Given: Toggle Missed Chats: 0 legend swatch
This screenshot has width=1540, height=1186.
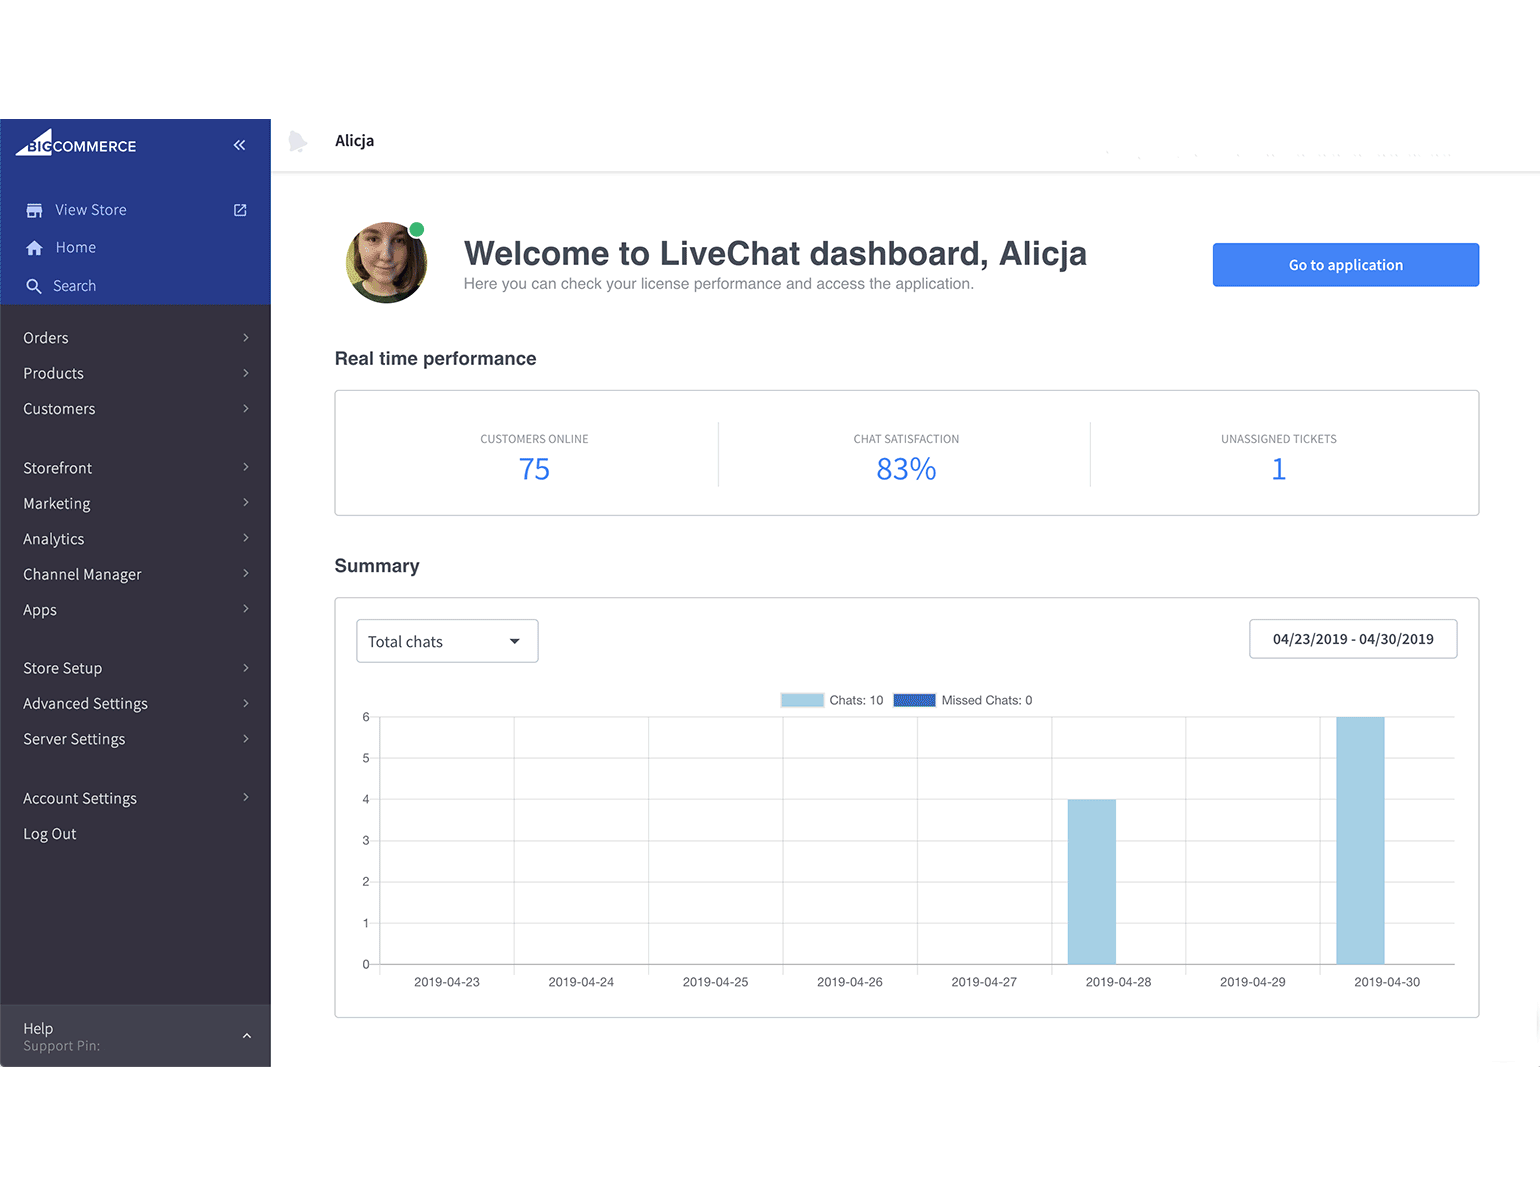Looking at the screenshot, I should coord(914,700).
